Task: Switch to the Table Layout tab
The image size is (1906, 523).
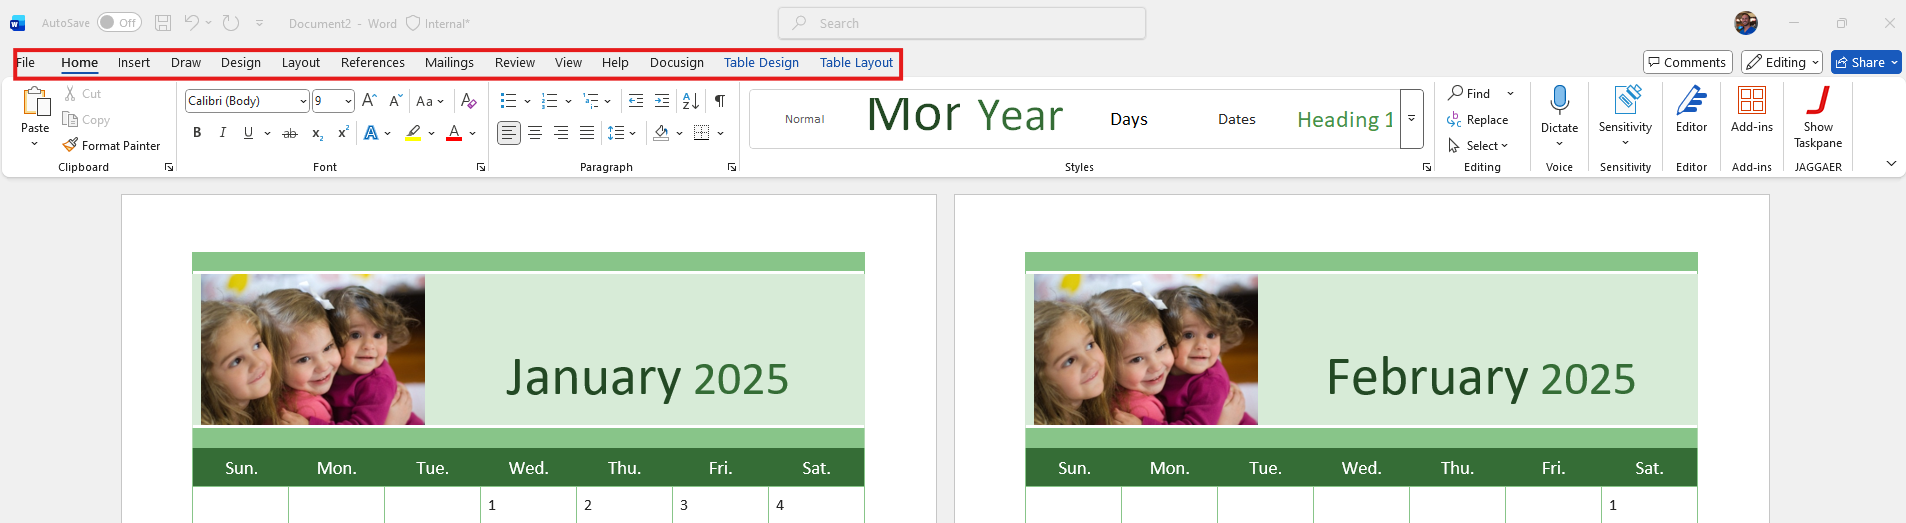Action: tap(856, 62)
